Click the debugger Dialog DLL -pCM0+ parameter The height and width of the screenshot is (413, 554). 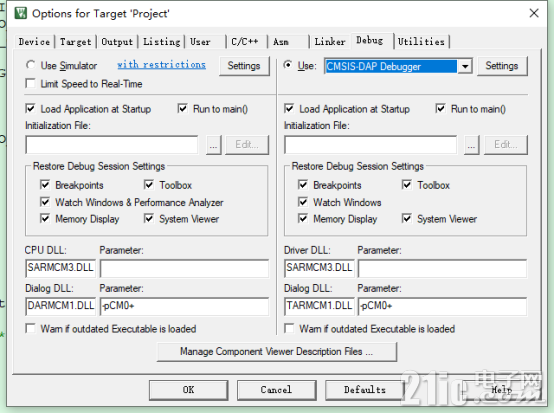click(442, 306)
